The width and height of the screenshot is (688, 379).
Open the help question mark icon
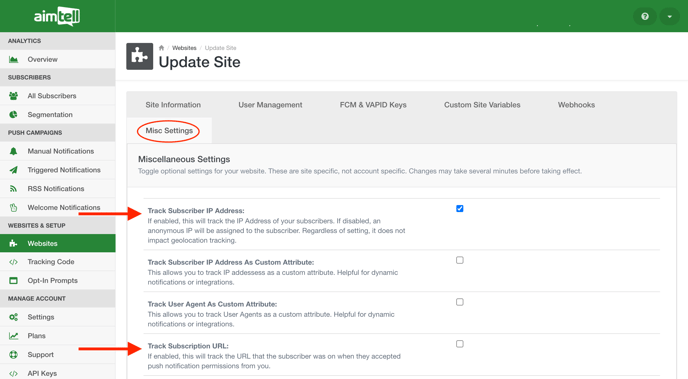(645, 16)
